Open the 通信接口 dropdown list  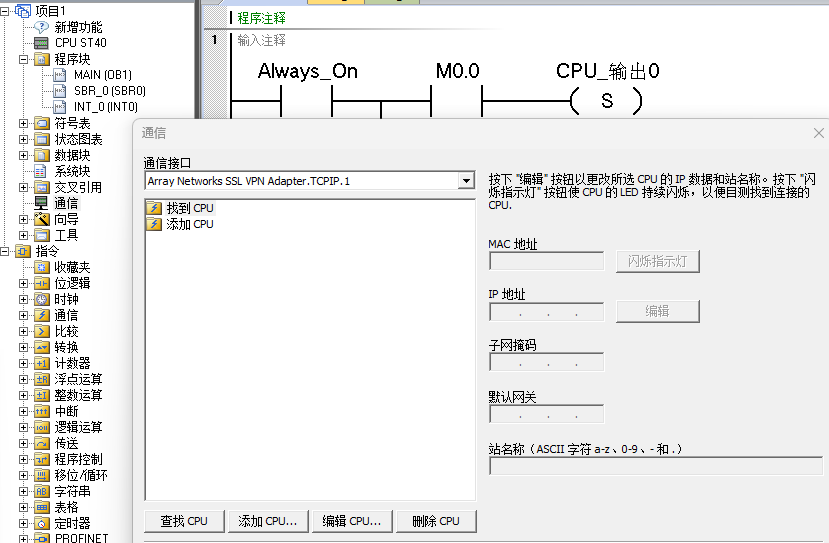[x=465, y=181]
